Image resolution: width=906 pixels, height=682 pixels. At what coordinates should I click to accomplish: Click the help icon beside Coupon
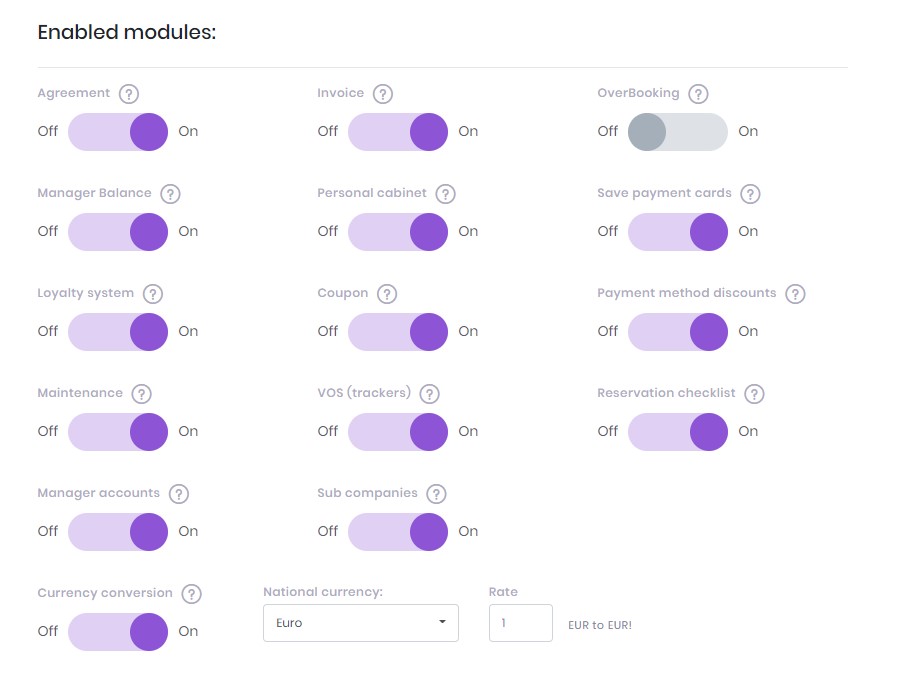387,294
